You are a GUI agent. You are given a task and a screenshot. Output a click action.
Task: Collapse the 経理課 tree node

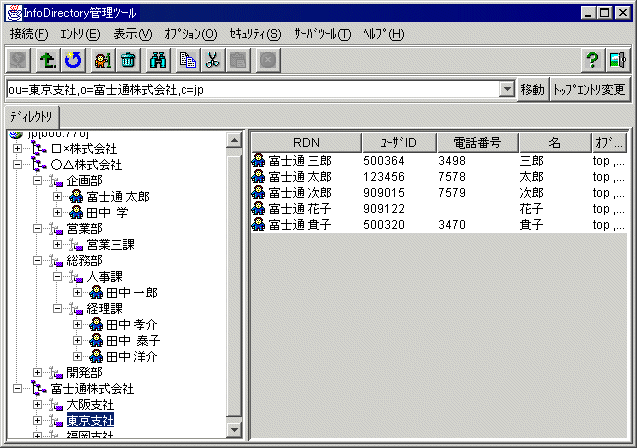pyautogui.click(x=57, y=308)
